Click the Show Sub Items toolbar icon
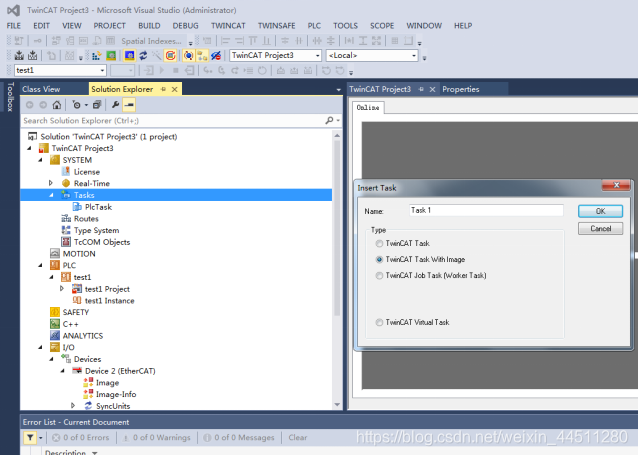This screenshot has height=456, width=638. click(x=202, y=55)
